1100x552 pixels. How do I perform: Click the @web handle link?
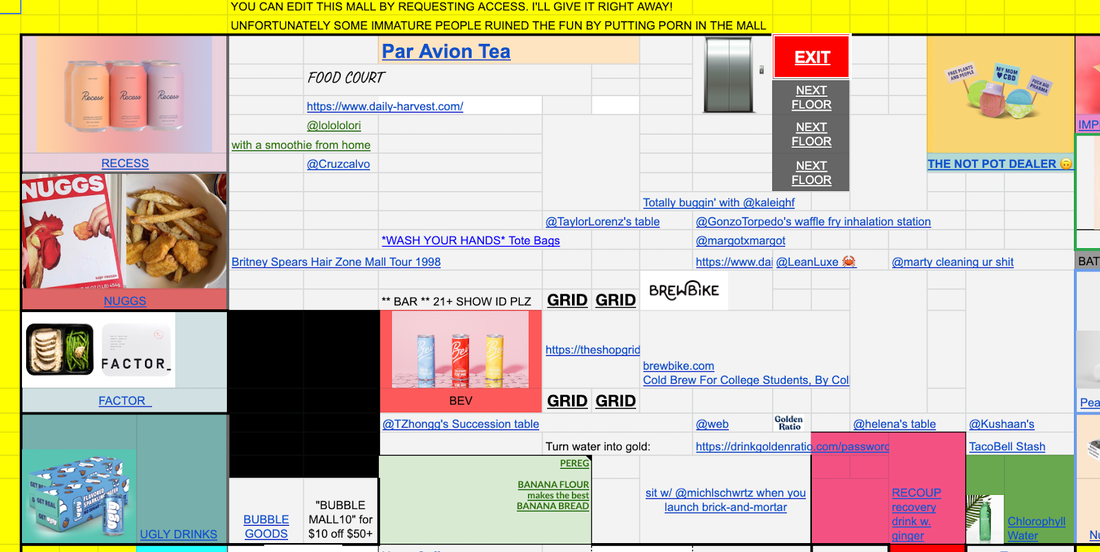coord(712,424)
